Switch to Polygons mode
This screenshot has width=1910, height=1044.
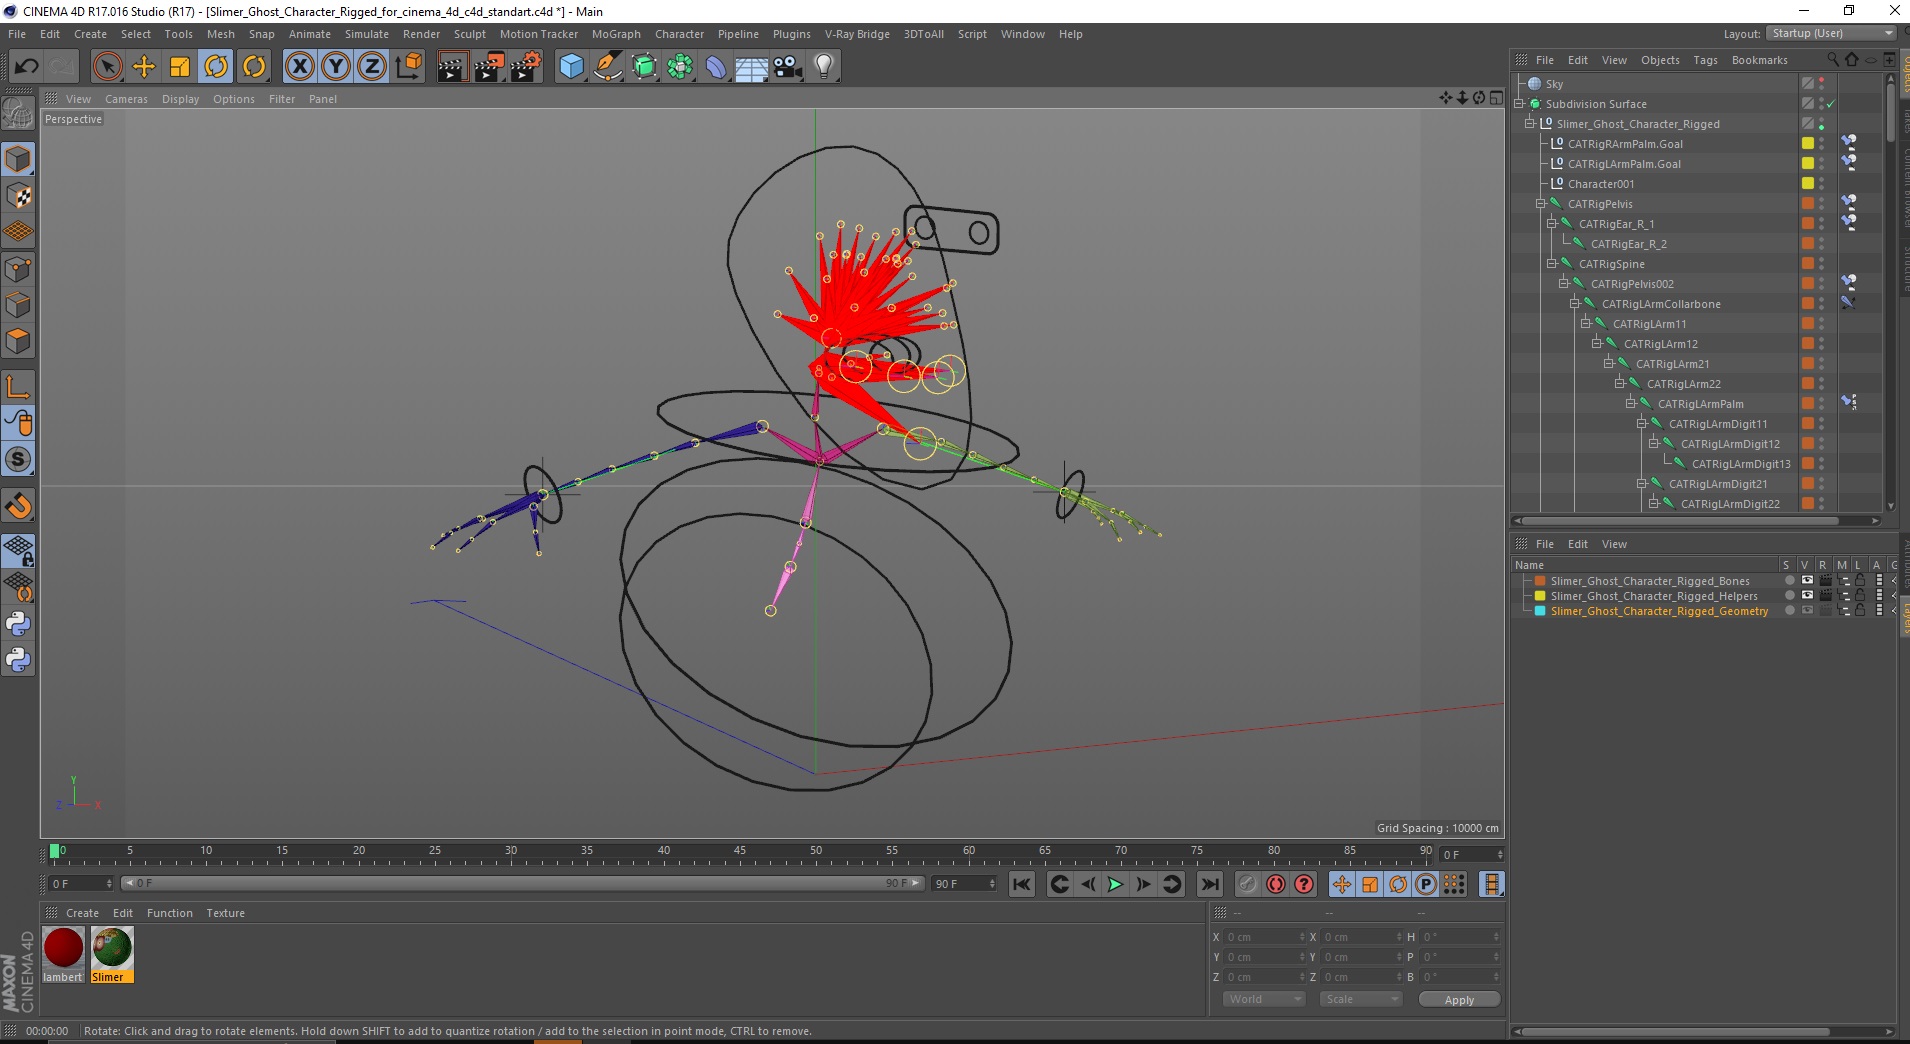pyautogui.click(x=18, y=341)
